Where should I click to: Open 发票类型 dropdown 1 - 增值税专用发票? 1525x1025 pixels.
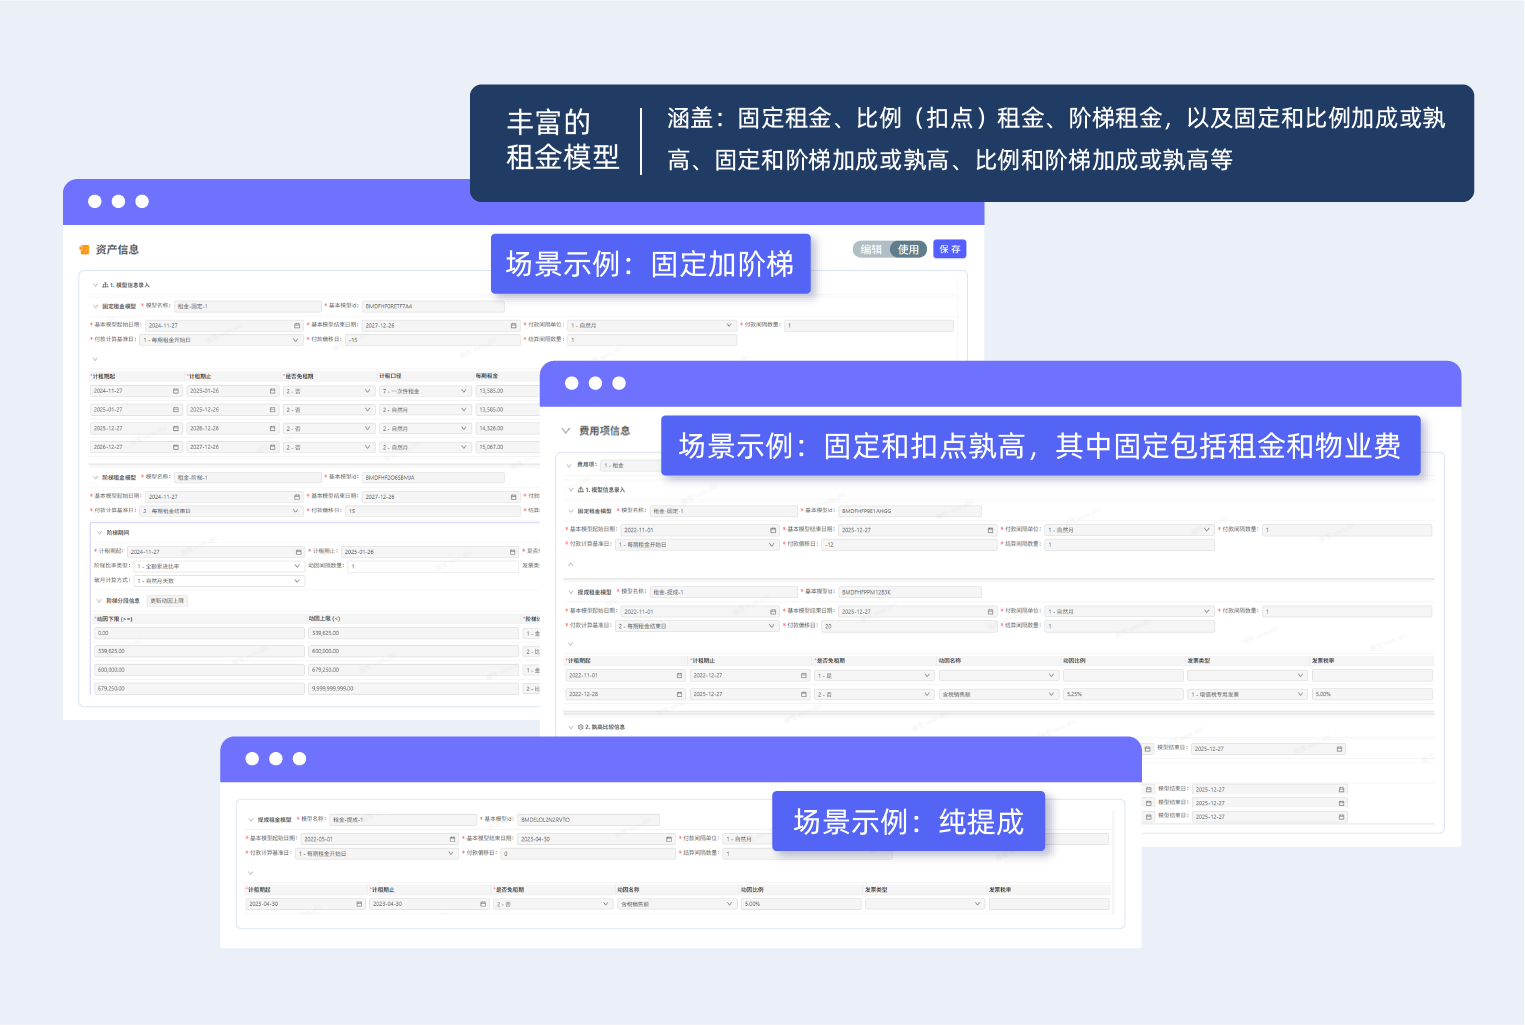click(x=1247, y=694)
